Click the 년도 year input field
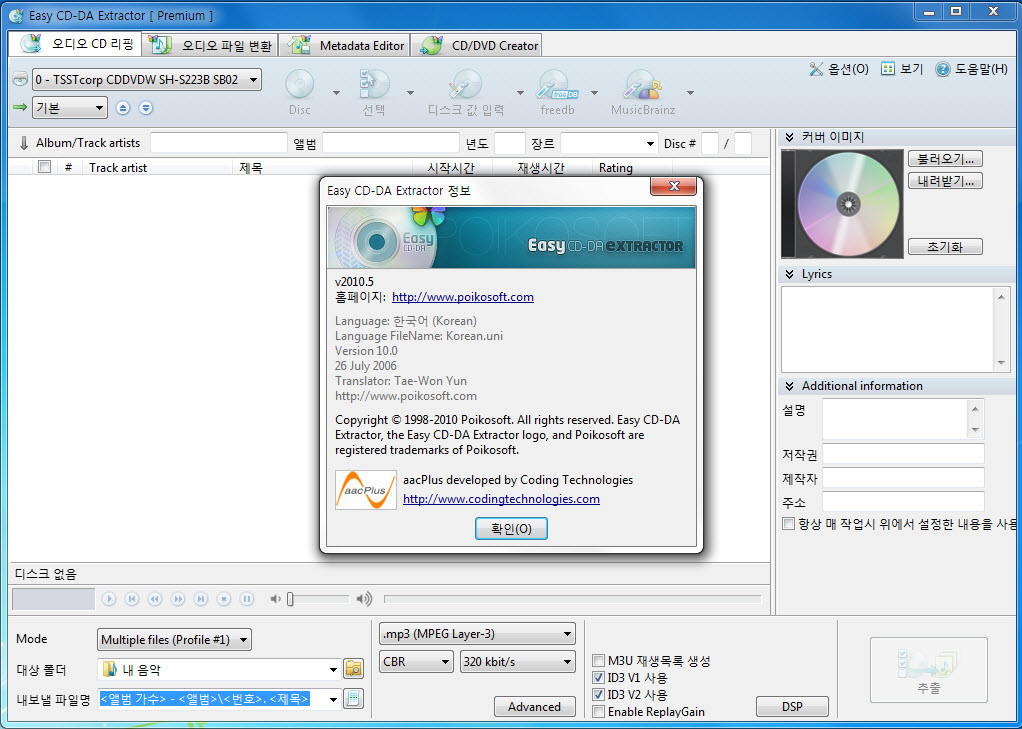1022x729 pixels. coord(510,143)
